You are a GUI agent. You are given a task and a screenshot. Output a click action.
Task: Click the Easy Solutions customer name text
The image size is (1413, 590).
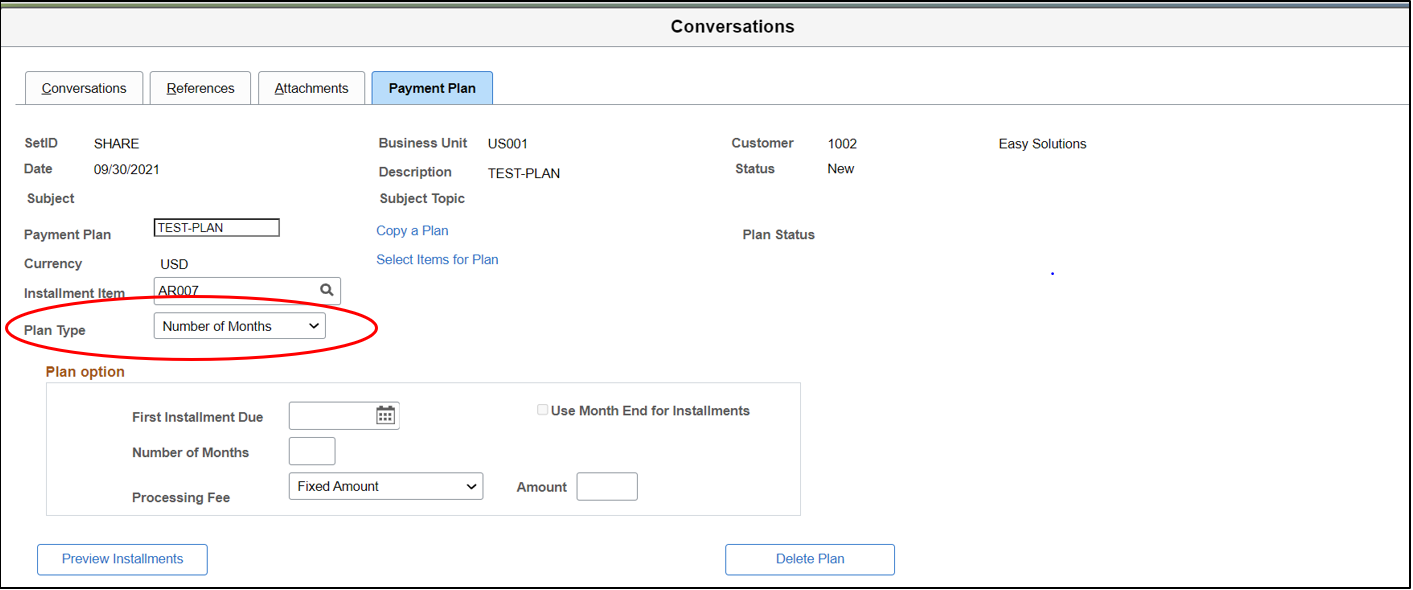coord(1042,144)
